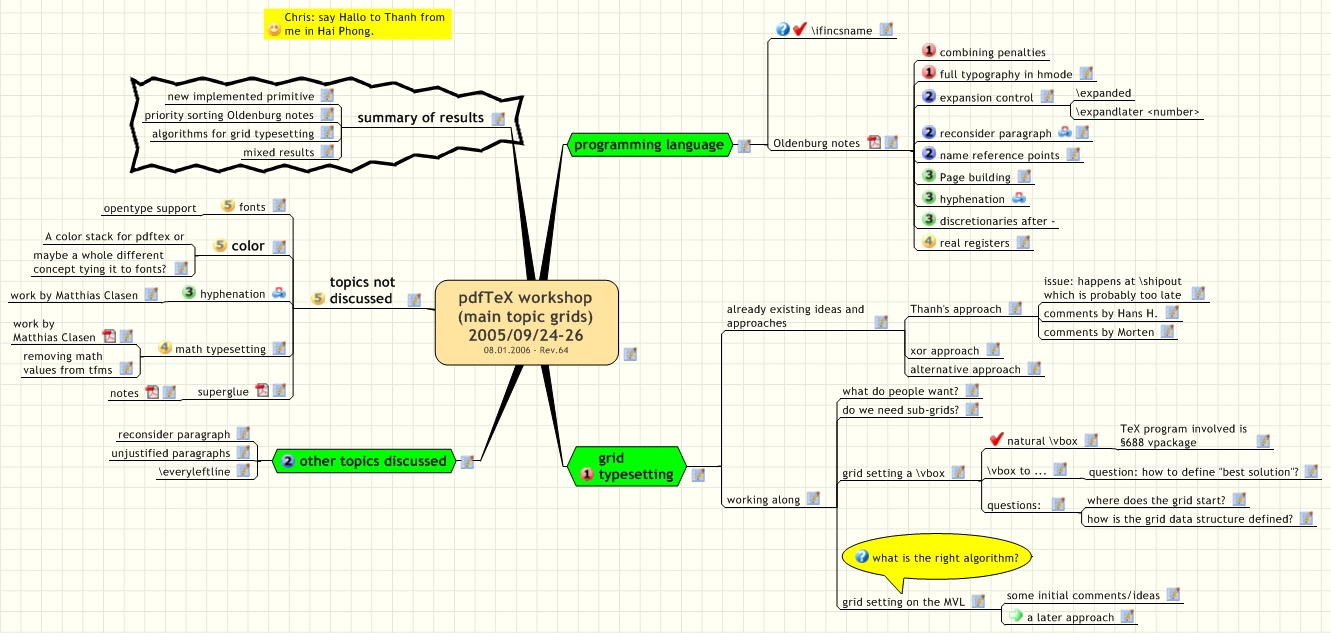Select 'already existing ideas and approaches' subtopic
This screenshot has height=633, width=1331.
[x=796, y=316]
